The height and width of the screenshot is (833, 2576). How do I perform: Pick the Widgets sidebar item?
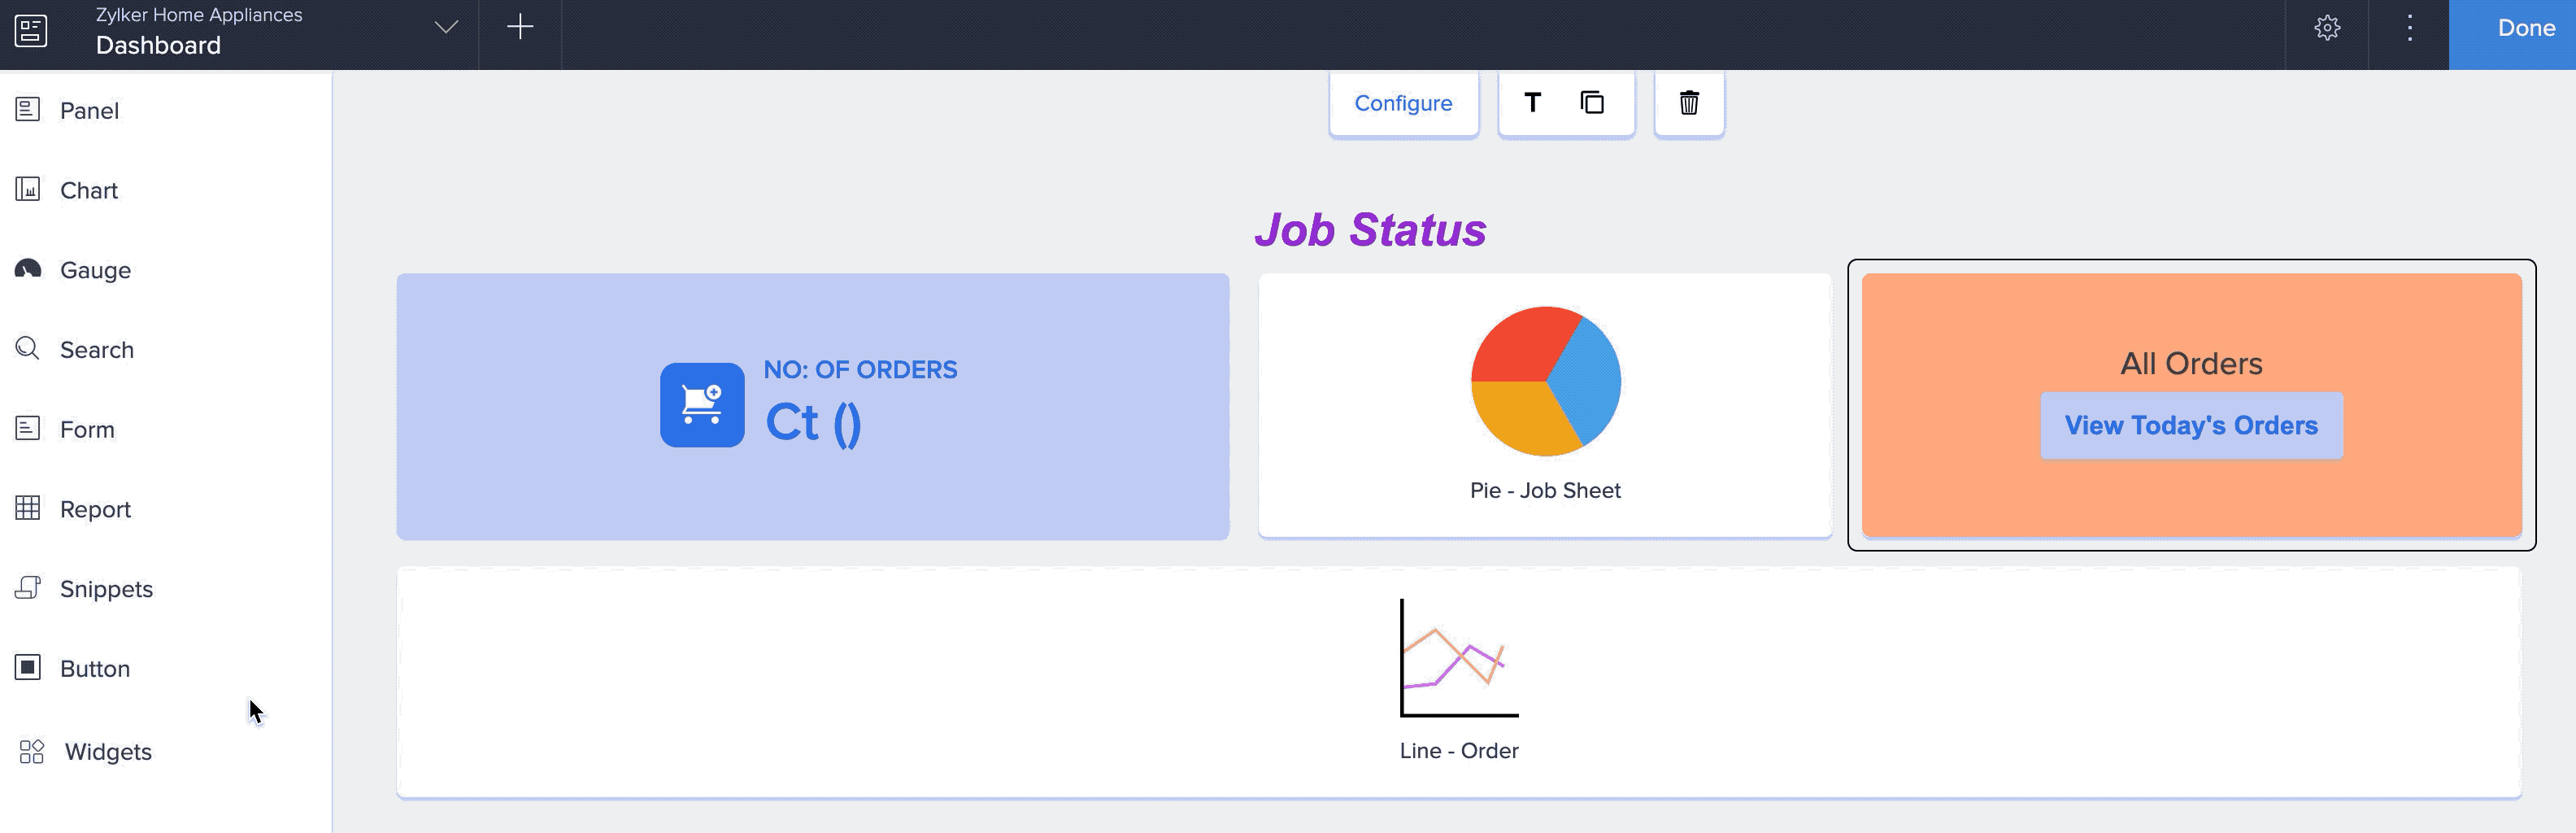[107, 752]
